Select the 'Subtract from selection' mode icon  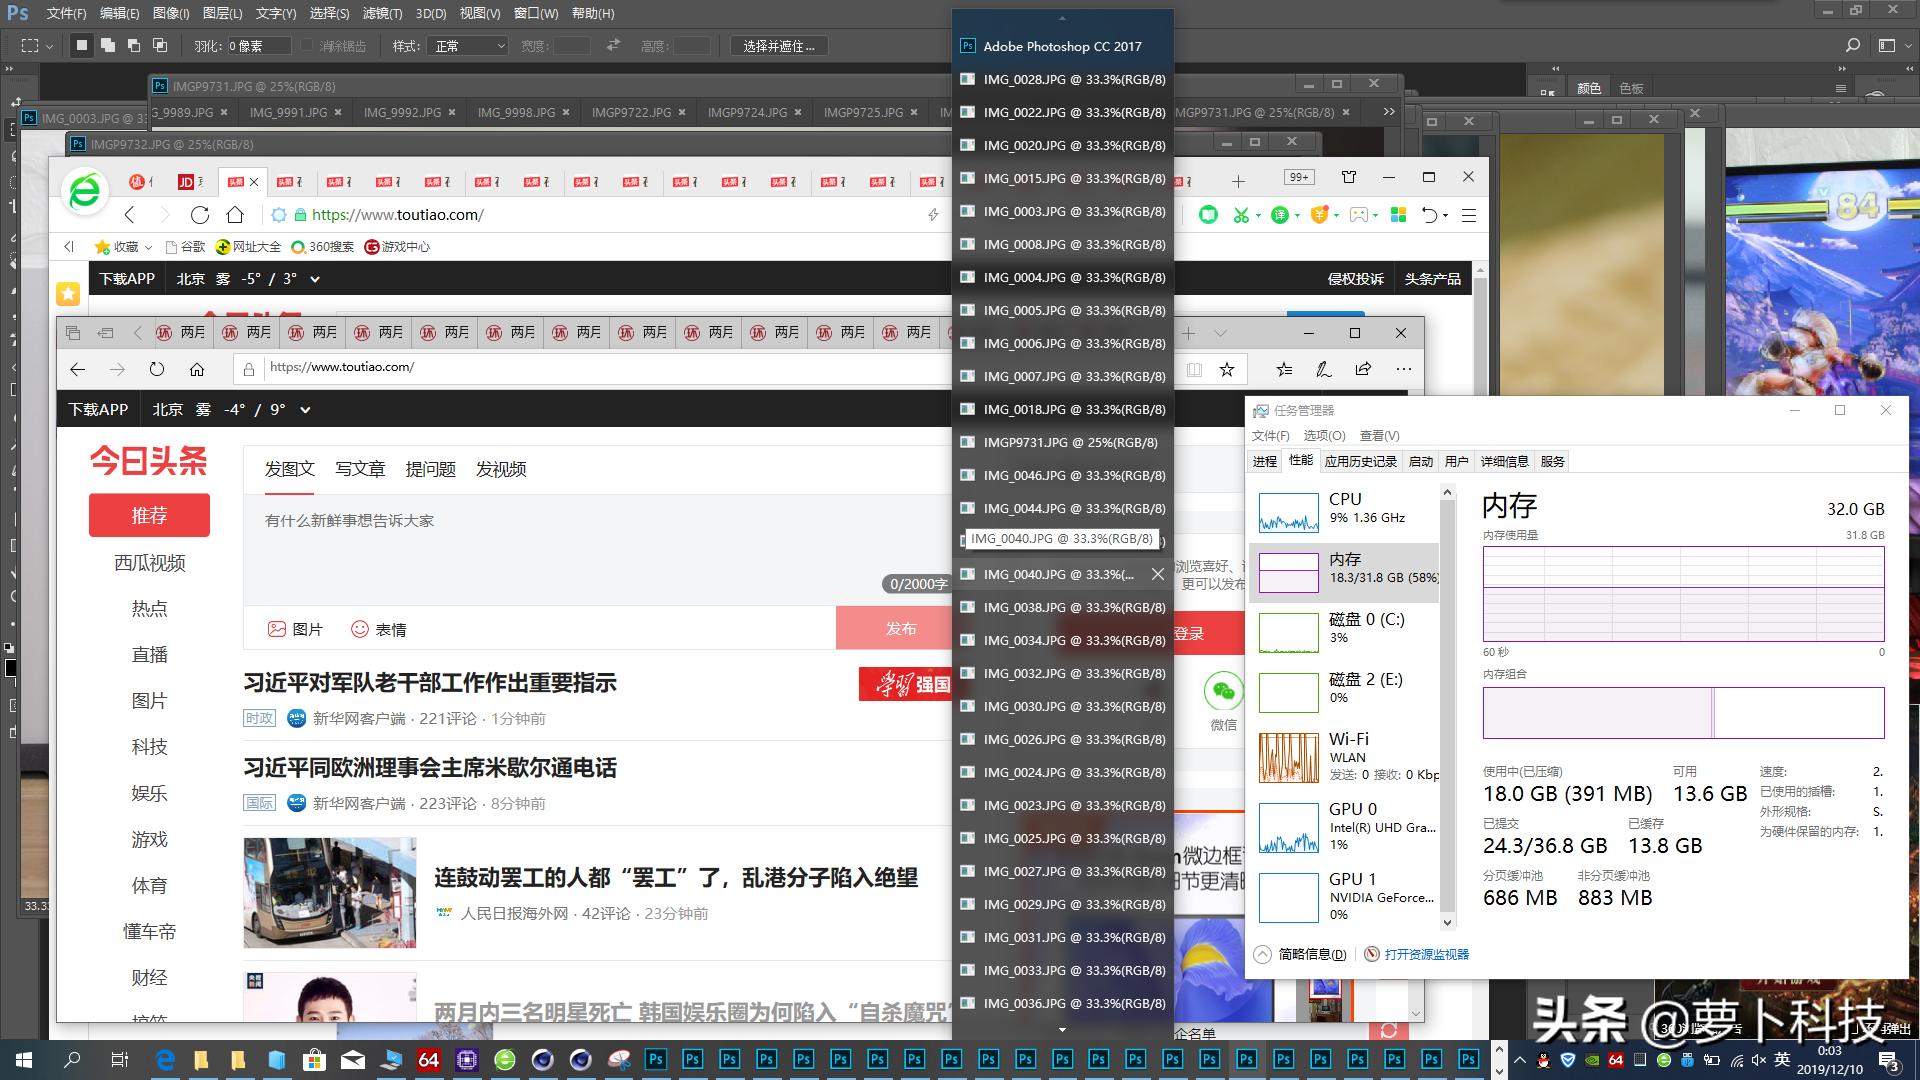click(x=133, y=45)
